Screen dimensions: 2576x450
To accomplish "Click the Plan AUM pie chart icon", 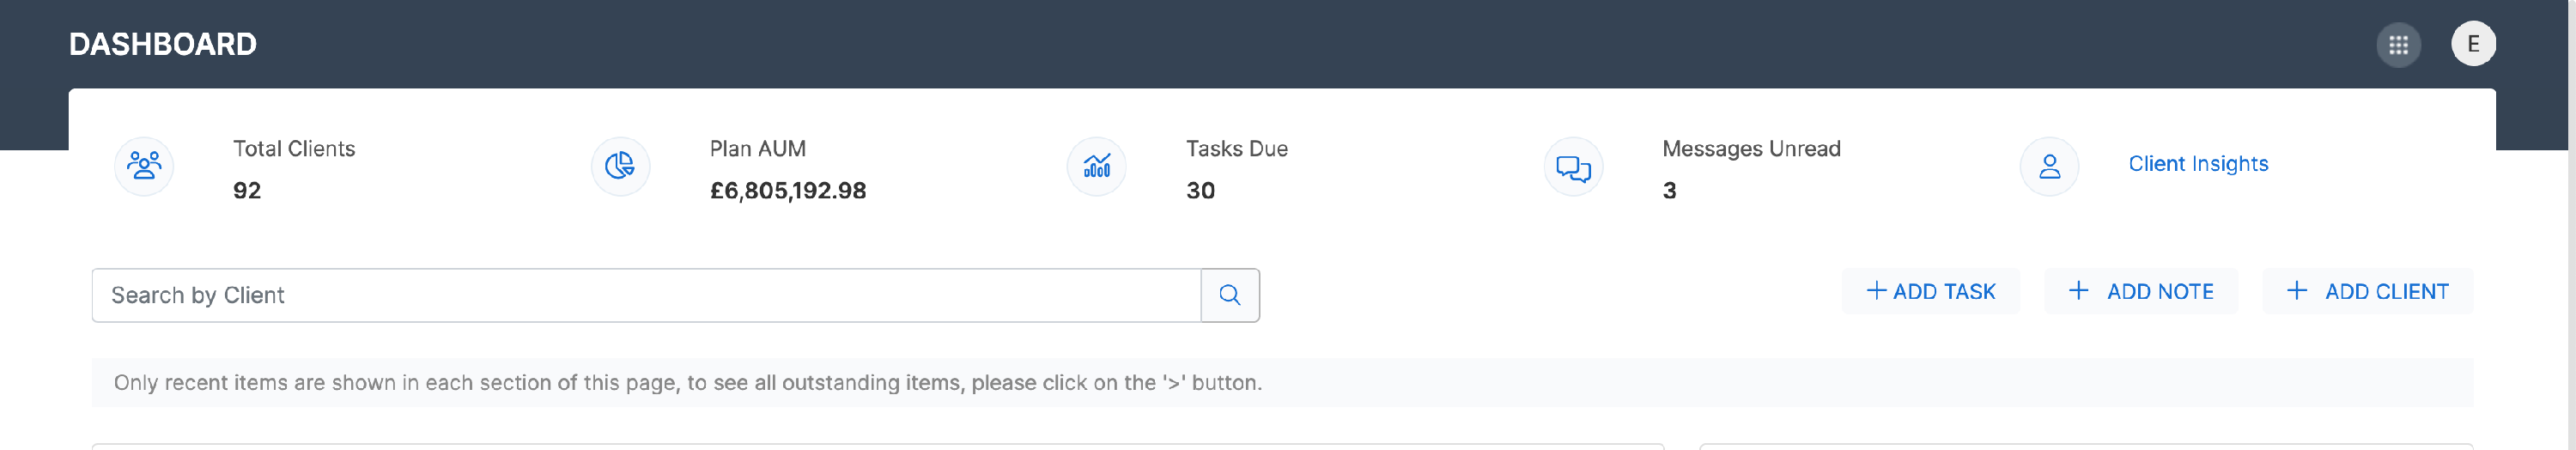I will (620, 166).
